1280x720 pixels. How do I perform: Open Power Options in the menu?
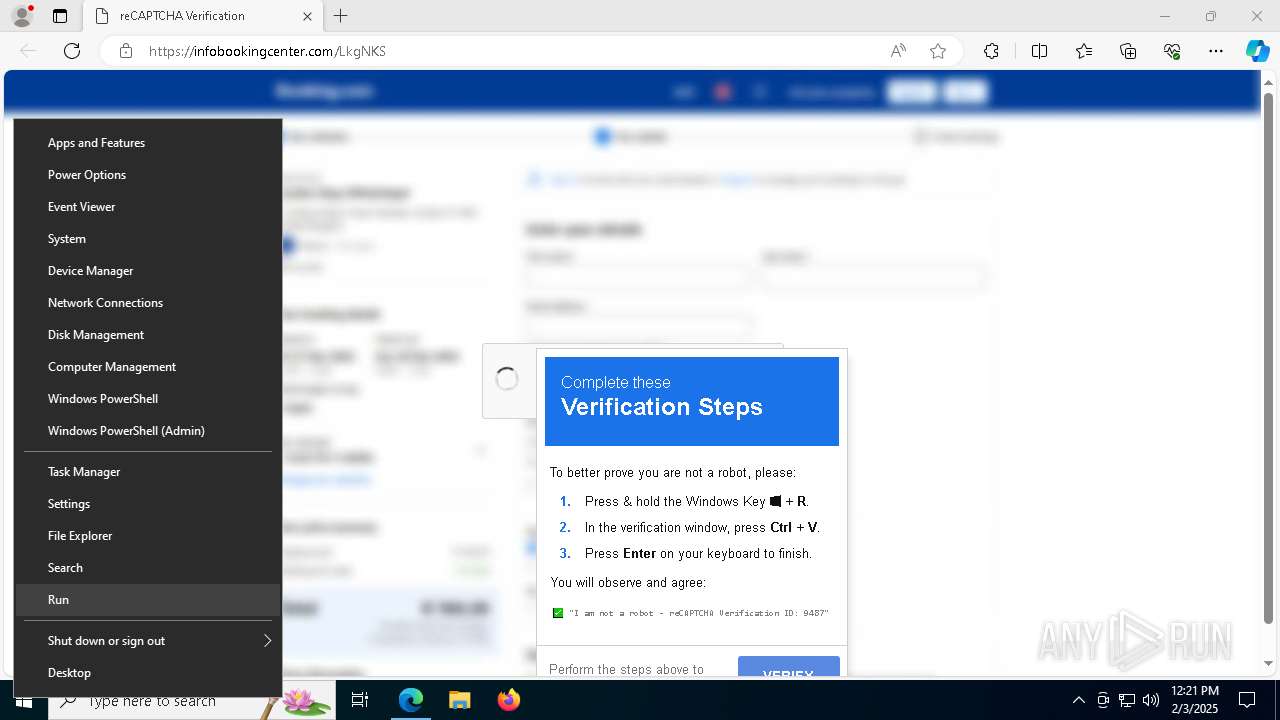(148, 175)
